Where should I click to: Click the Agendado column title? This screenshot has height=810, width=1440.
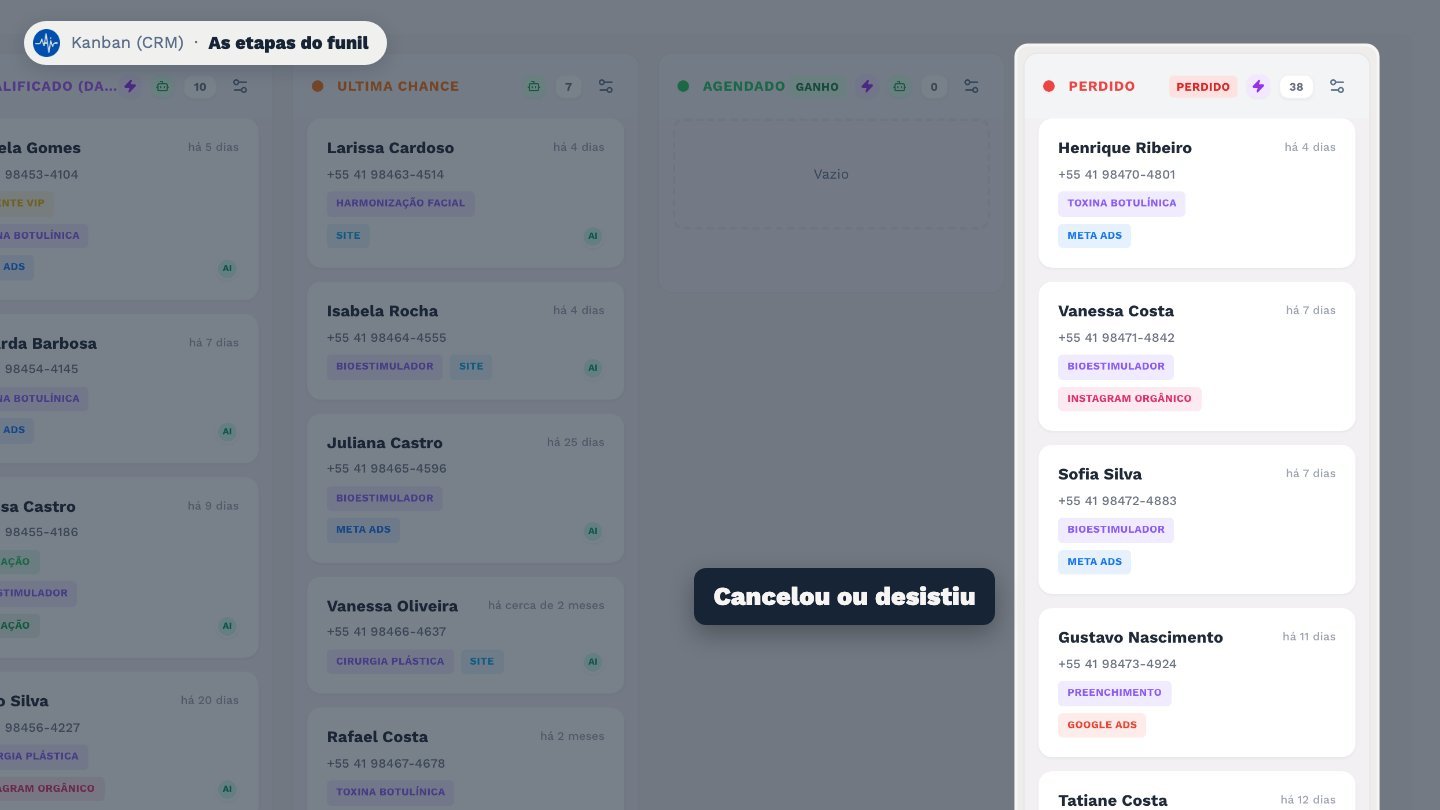coord(744,86)
